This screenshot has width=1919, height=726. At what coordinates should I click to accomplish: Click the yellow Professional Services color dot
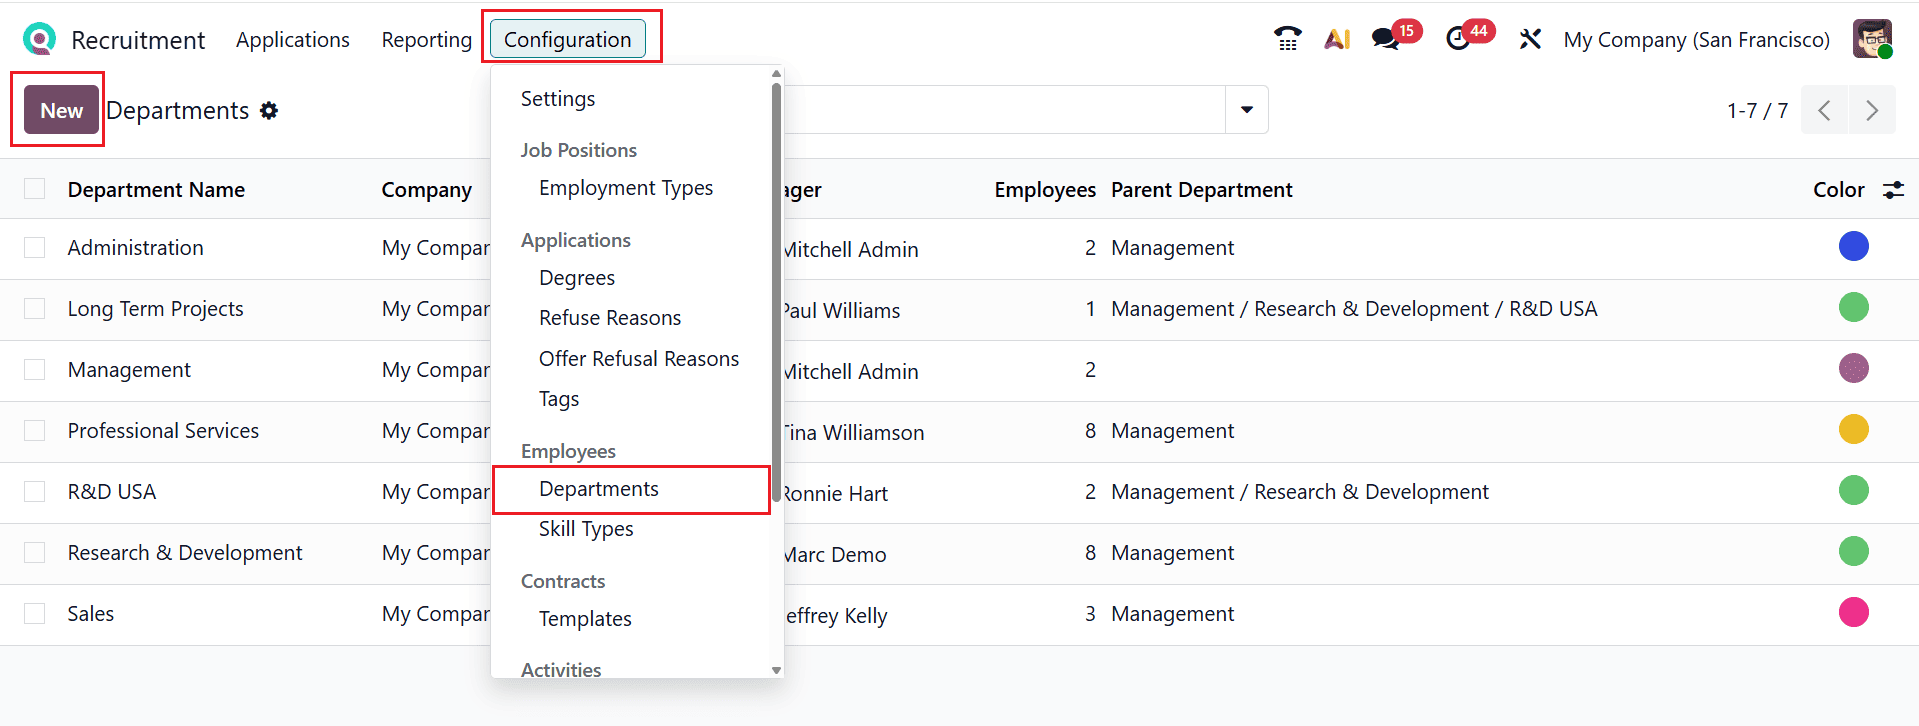[1853, 430]
